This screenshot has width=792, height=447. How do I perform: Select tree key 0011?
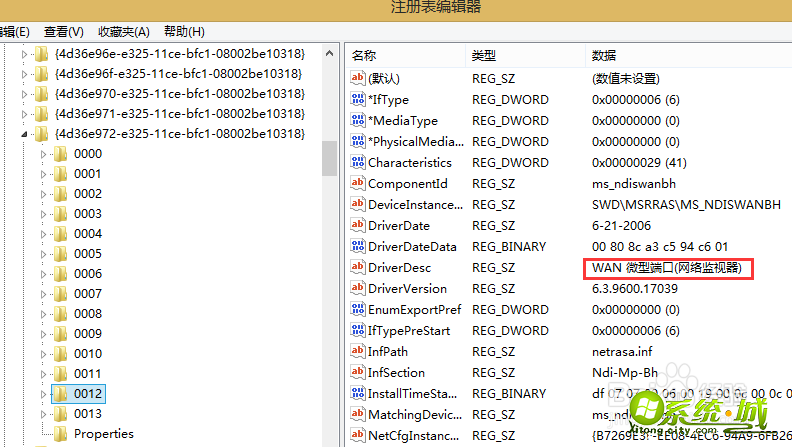[88, 374]
